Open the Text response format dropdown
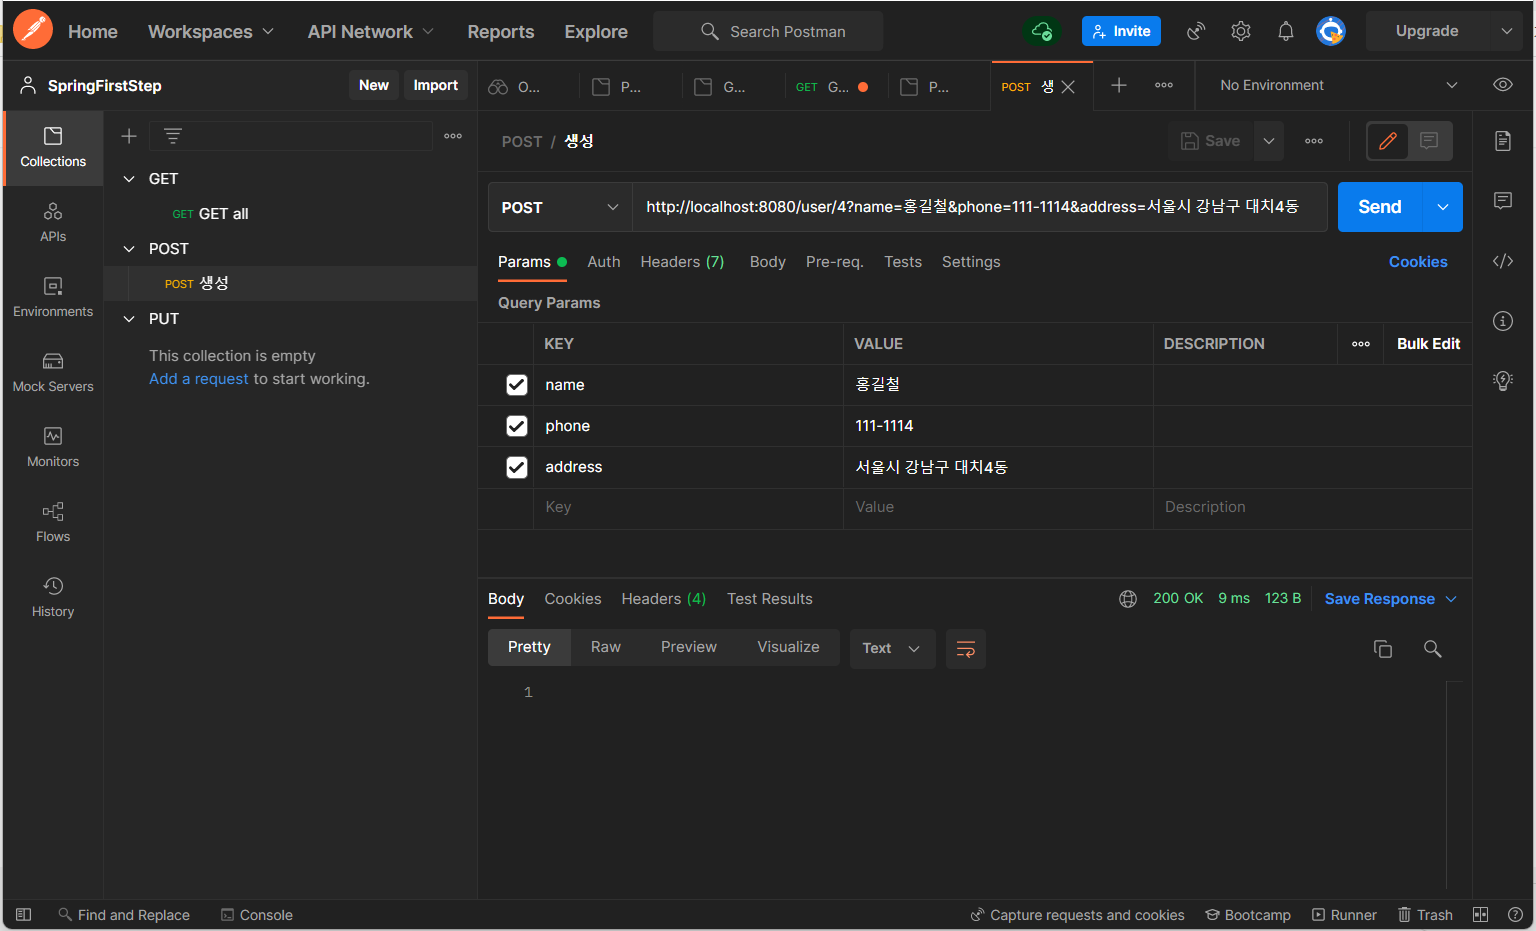Screen dimensions: 1536x931 (x=892, y=649)
